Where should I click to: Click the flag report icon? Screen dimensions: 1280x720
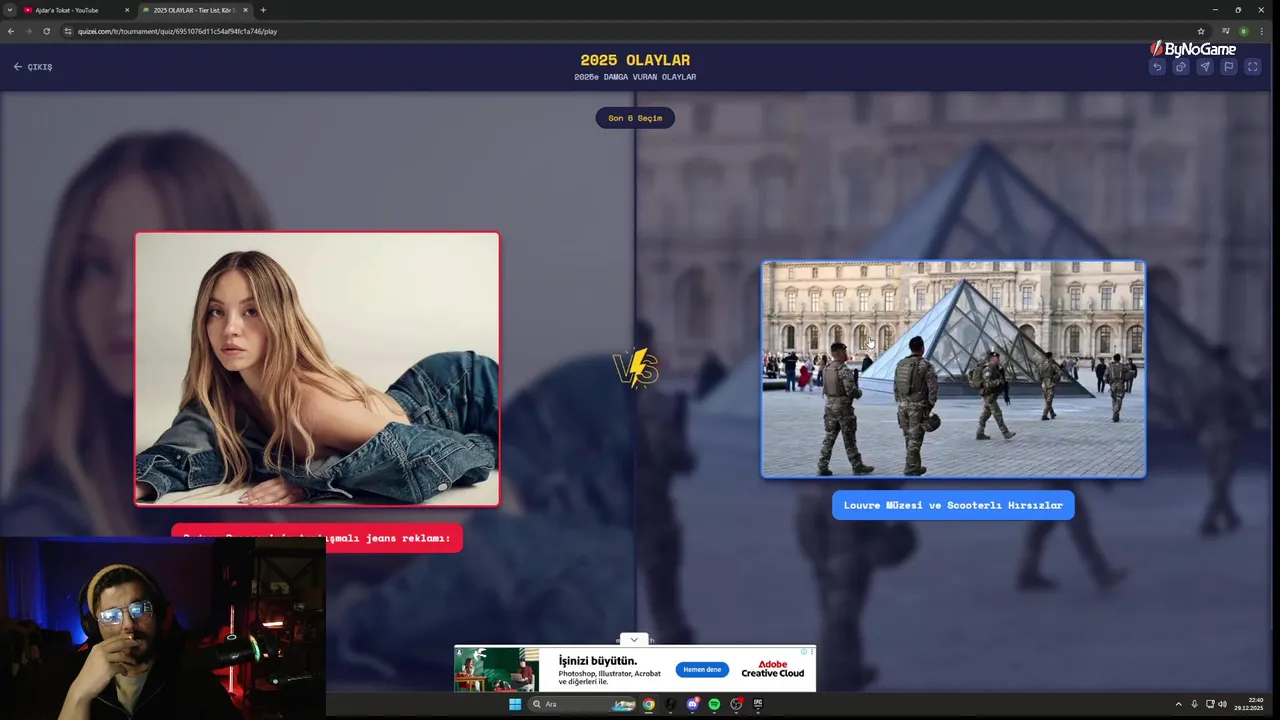tap(1229, 67)
